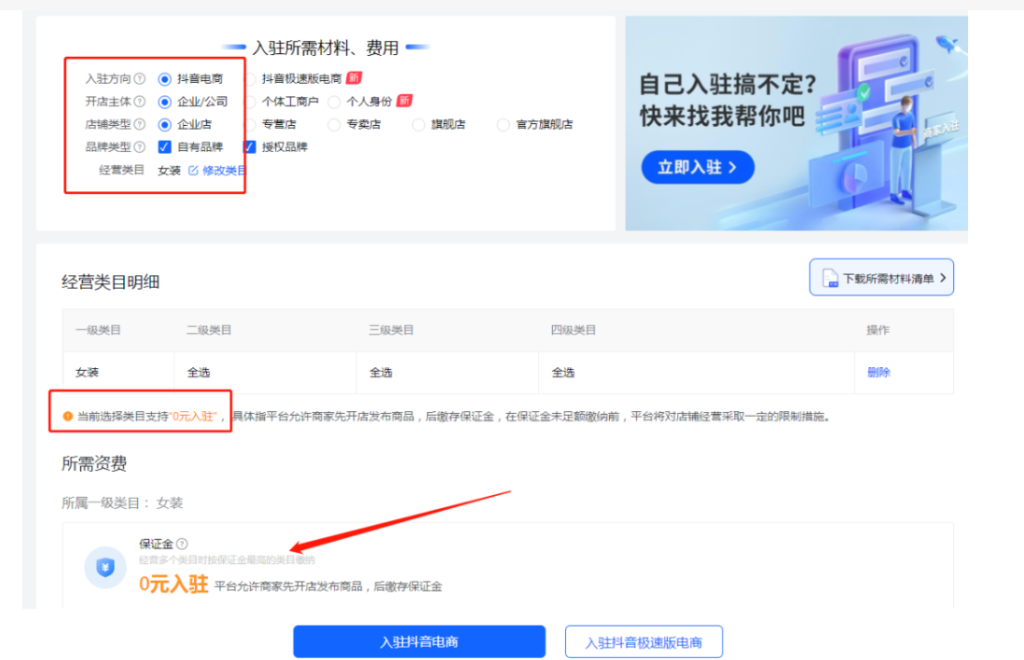Click the 品牌类型 help question mark
The height and width of the screenshot is (660, 1024).
(x=139, y=146)
